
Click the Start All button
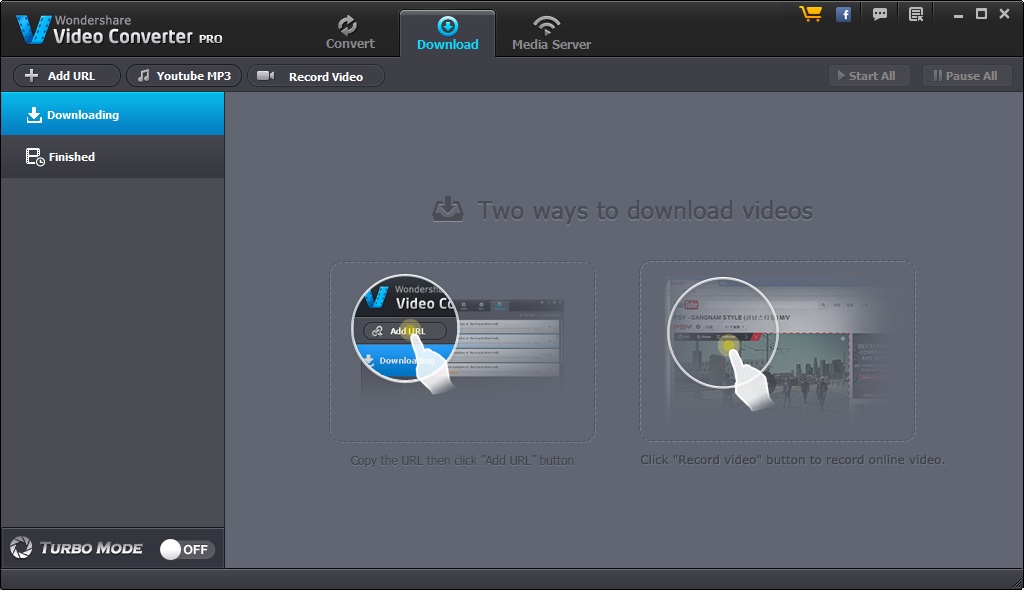(x=869, y=75)
